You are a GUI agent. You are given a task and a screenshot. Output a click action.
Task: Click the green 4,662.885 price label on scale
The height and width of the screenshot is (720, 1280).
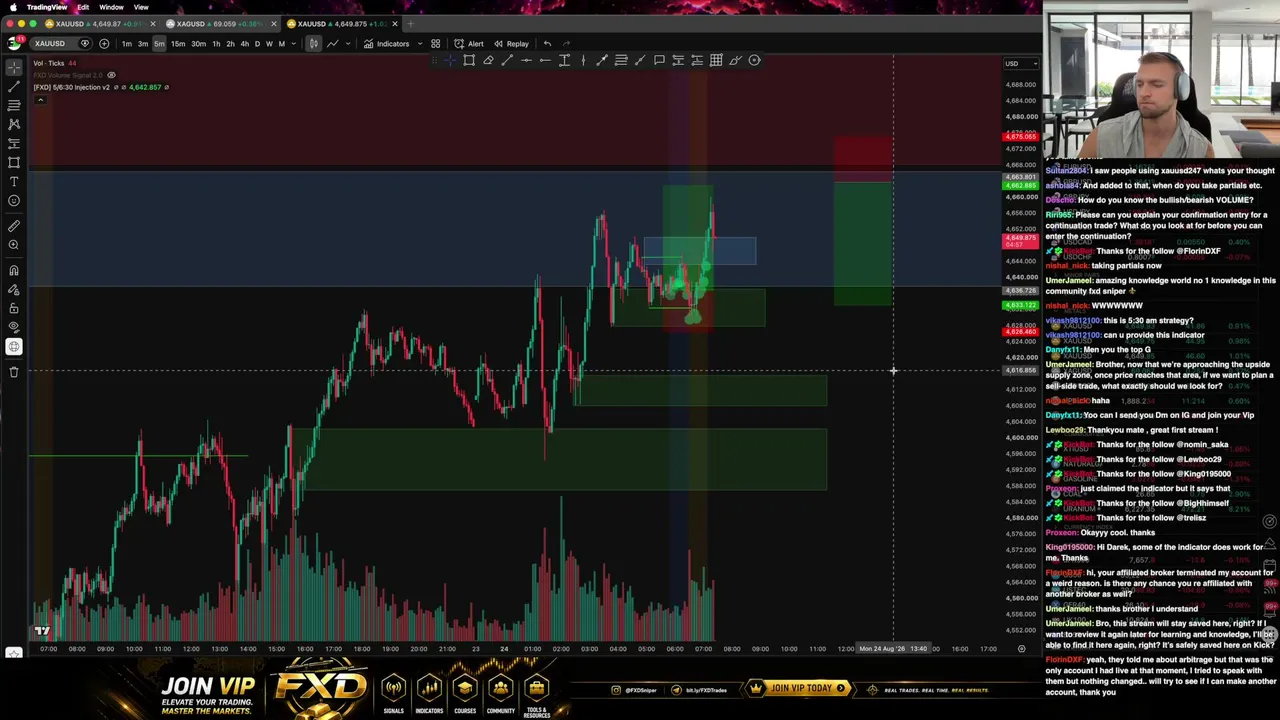click(1021, 185)
